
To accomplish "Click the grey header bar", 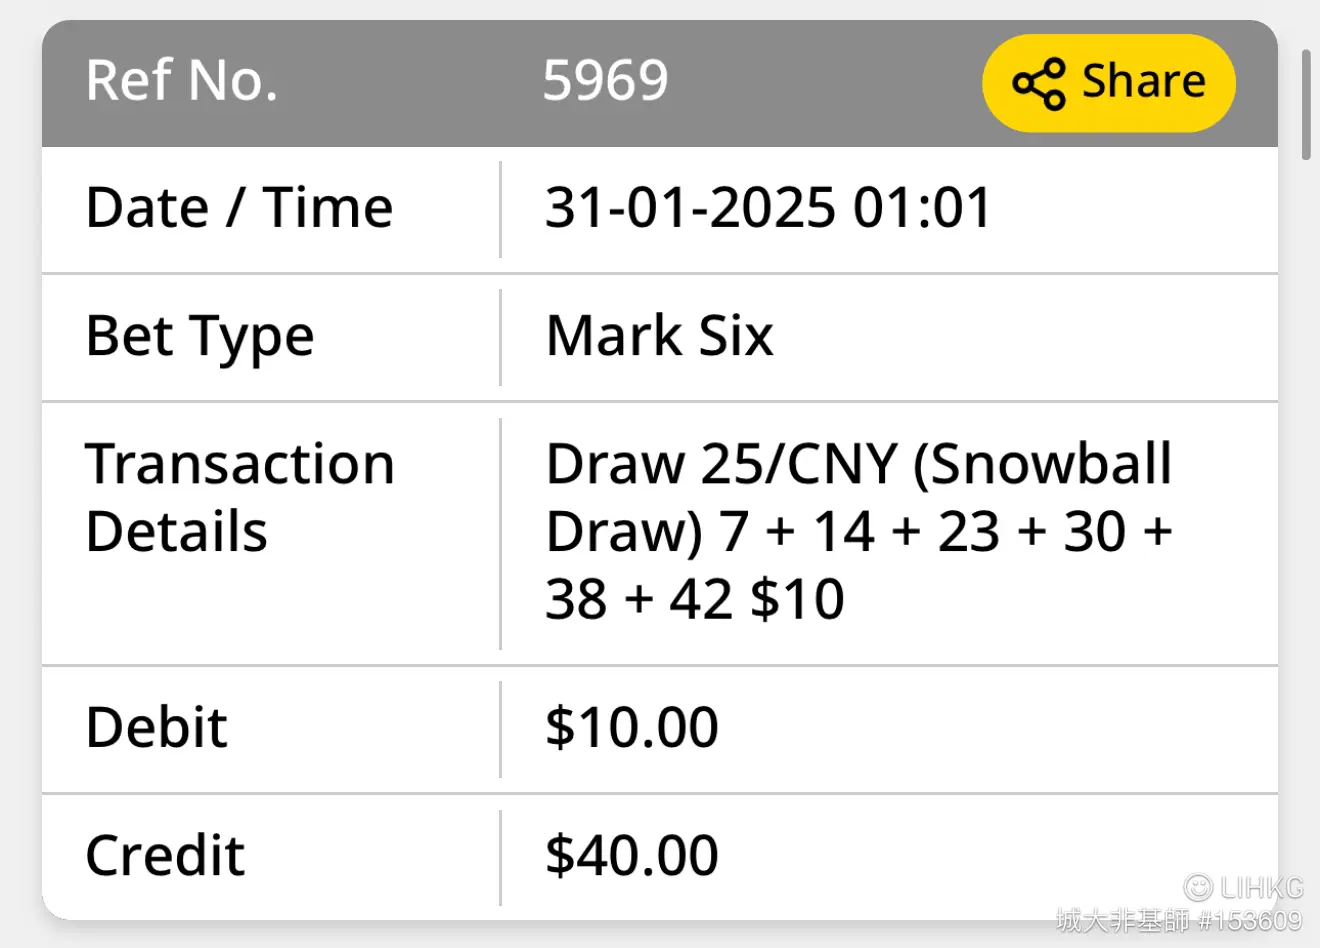I will coord(660,83).
